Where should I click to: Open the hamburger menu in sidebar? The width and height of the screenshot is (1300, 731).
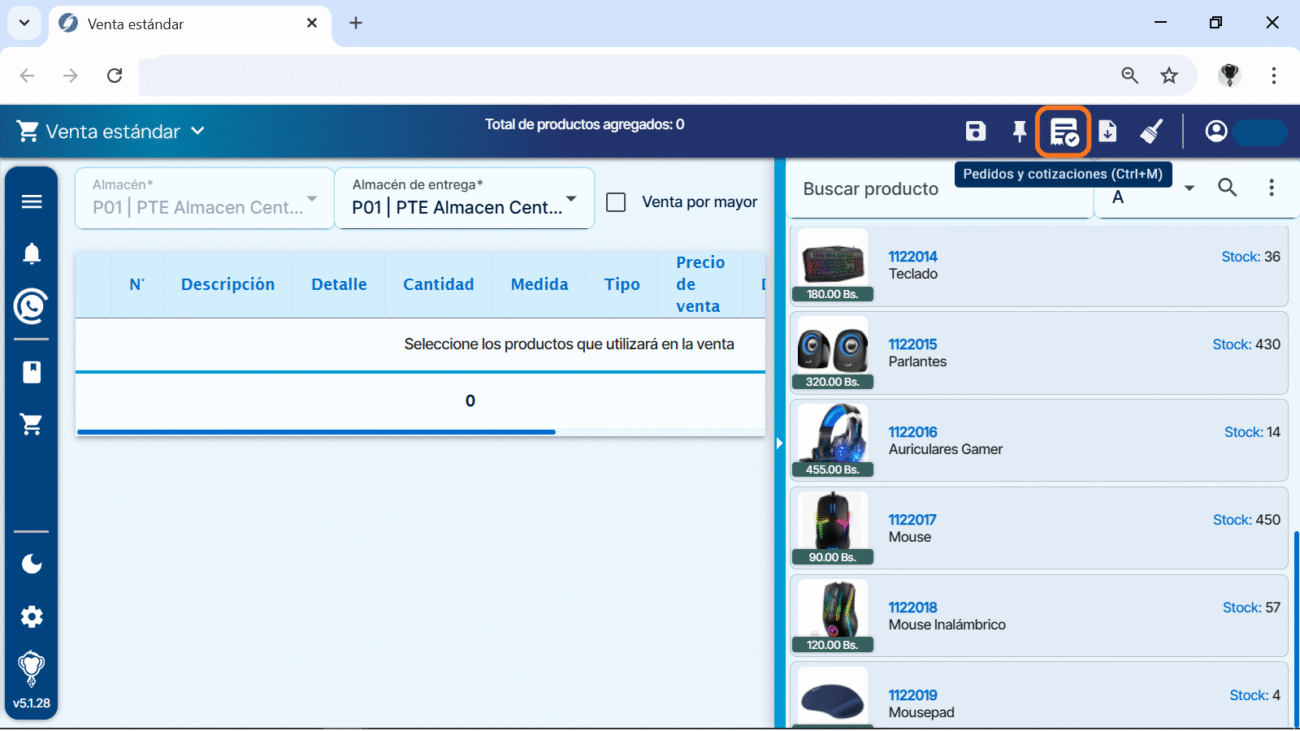click(x=32, y=202)
